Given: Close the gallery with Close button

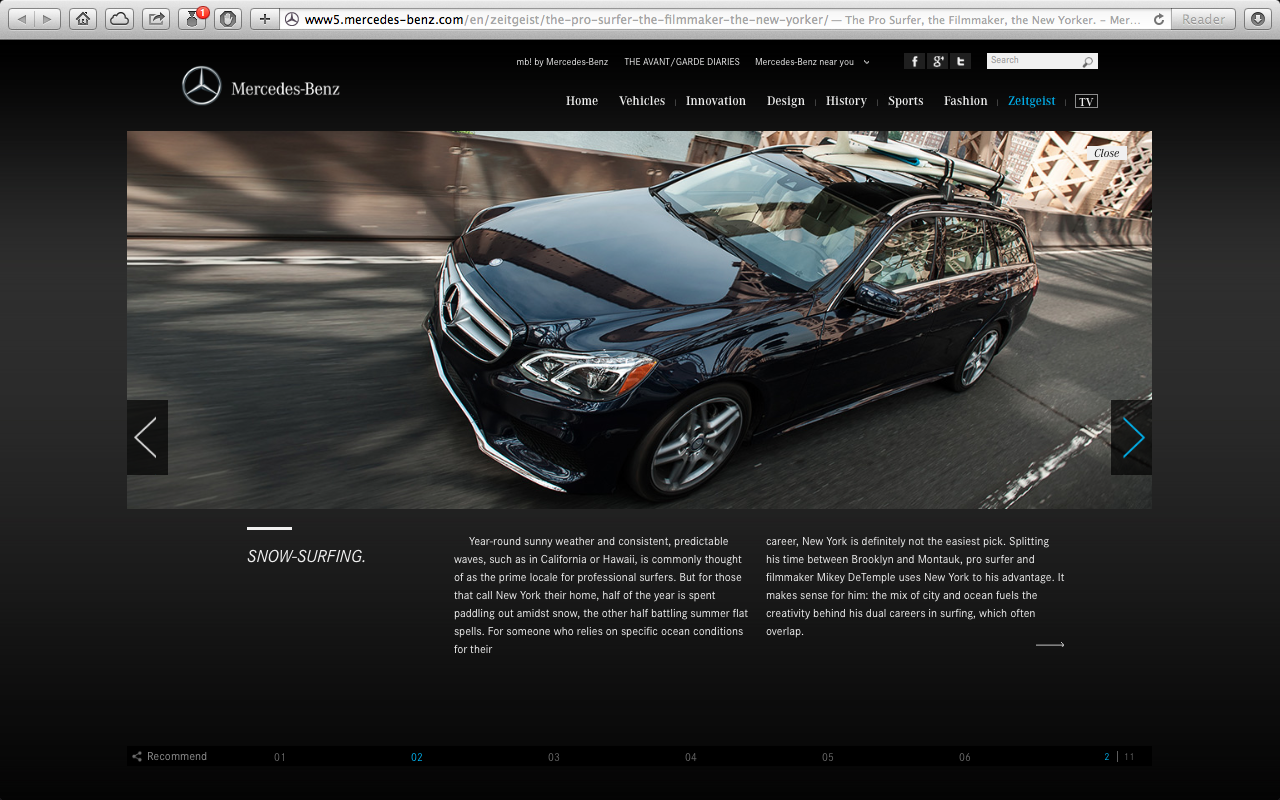Looking at the screenshot, I should pyautogui.click(x=1107, y=153).
